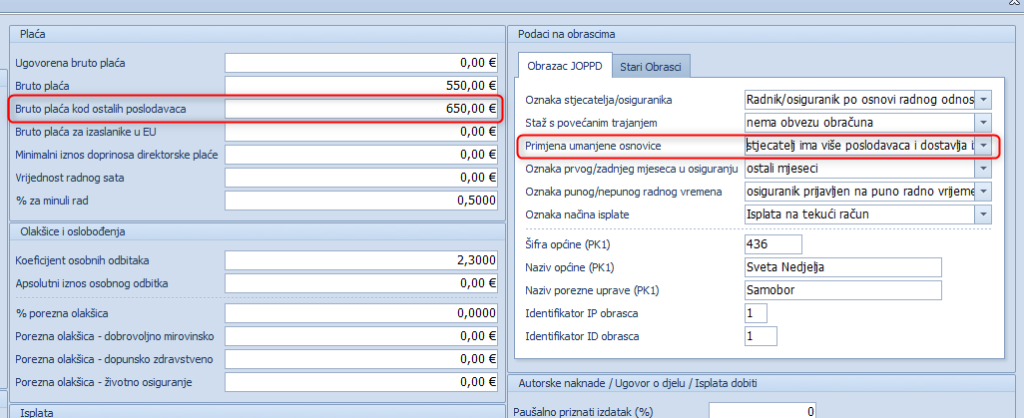1024x418 pixels.
Task: Click Bruto plaća kod ostalih poslodavaca field
Action: pyautogui.click(x=362, y=108)
